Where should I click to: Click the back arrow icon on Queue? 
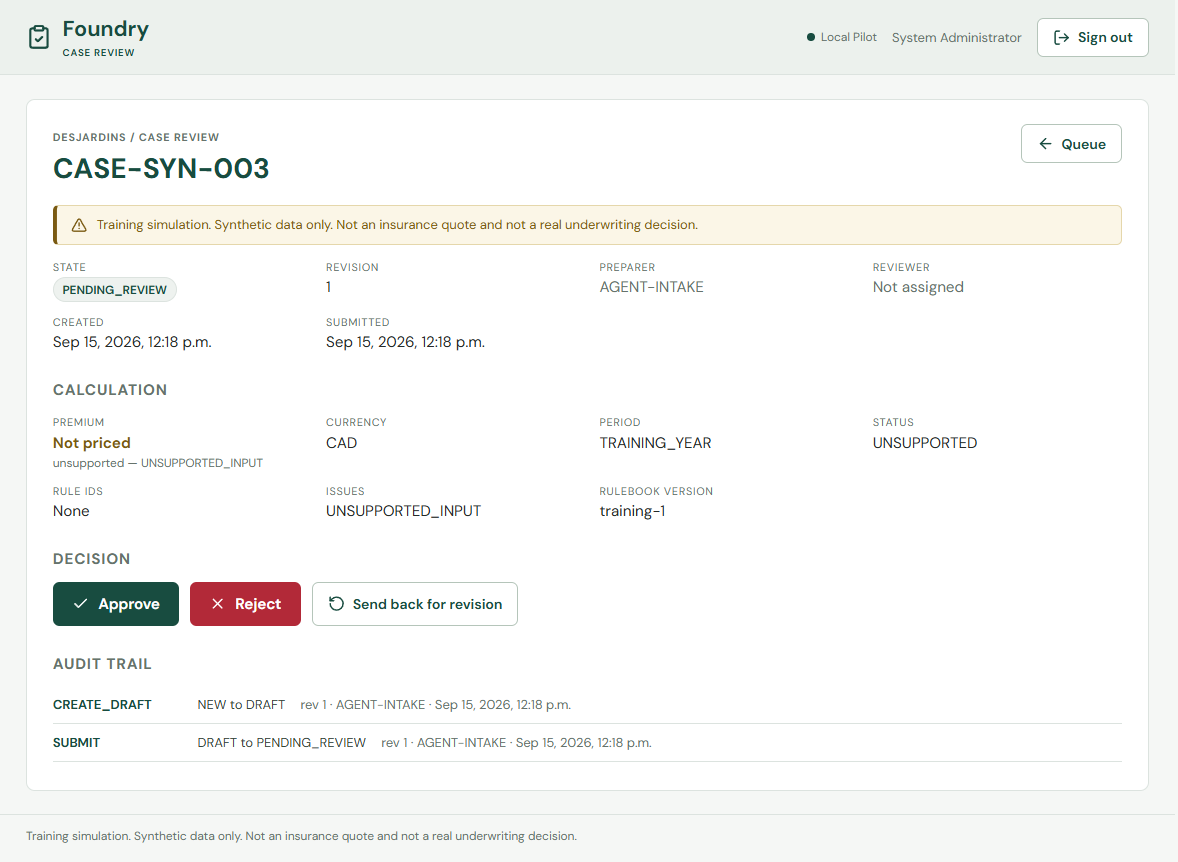pos(1045,144)
